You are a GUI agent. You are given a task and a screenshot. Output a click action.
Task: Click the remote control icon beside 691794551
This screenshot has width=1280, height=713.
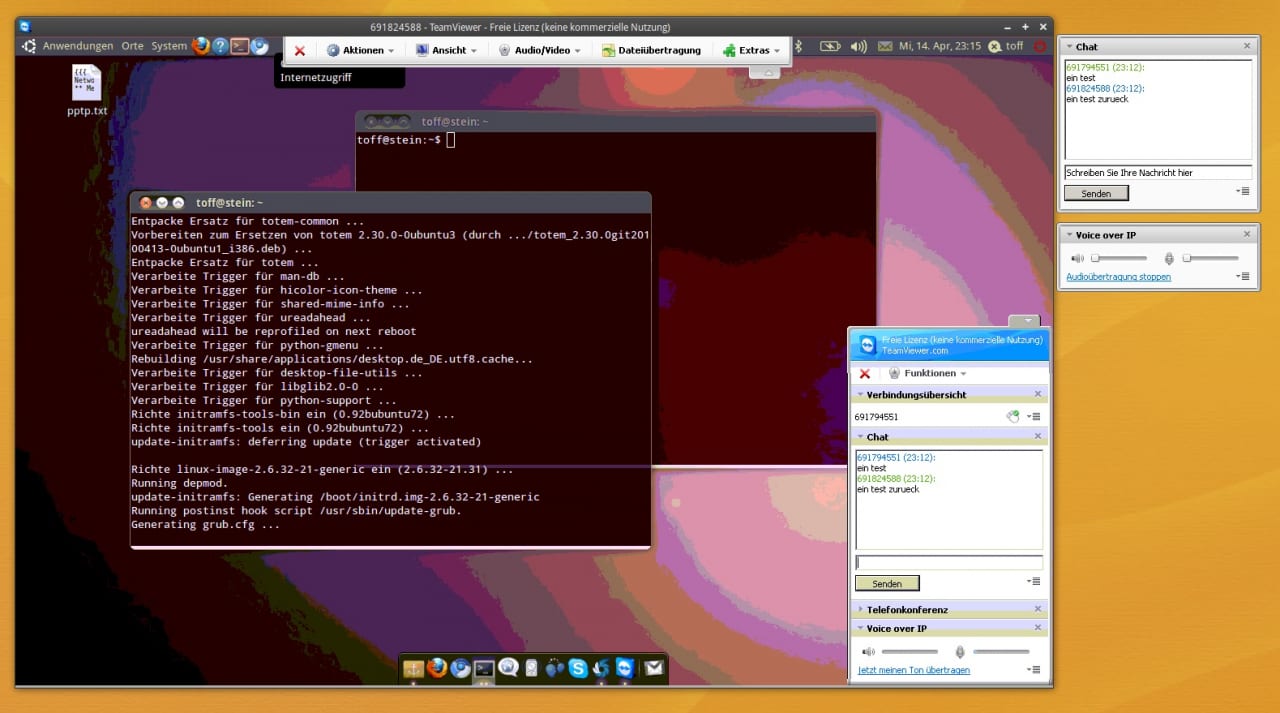coord(1013,417)
